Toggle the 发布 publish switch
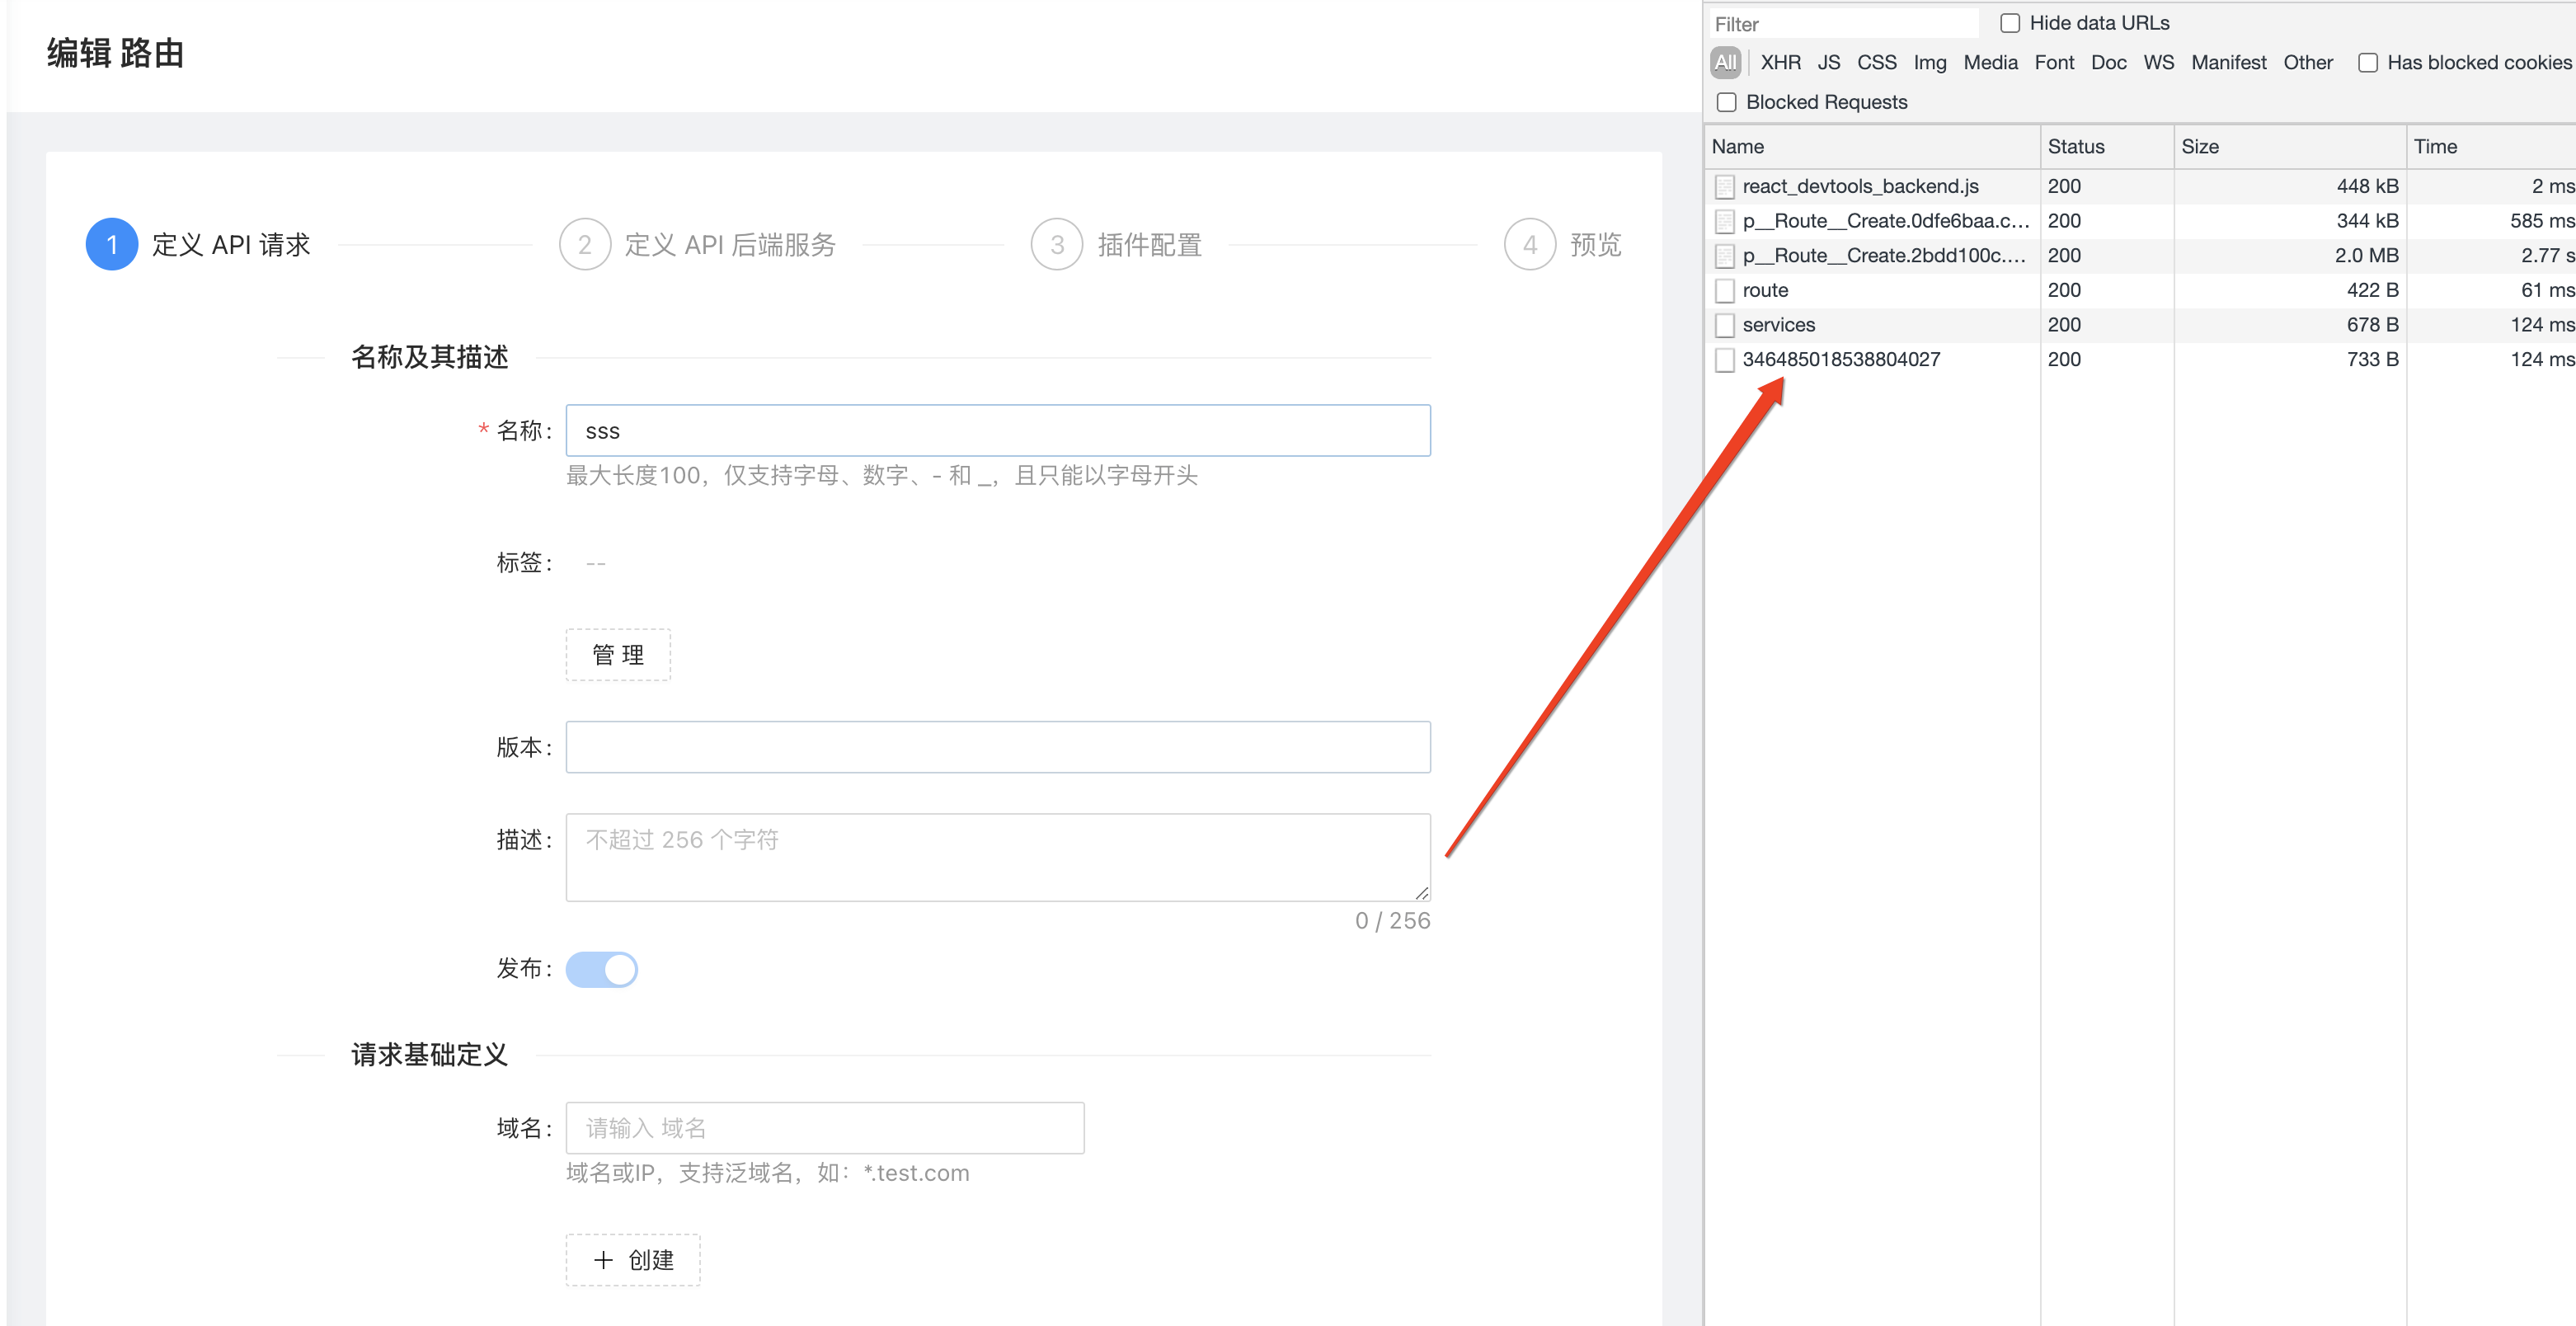Viewport: 2576px width, 1326px height. [601, 969]
